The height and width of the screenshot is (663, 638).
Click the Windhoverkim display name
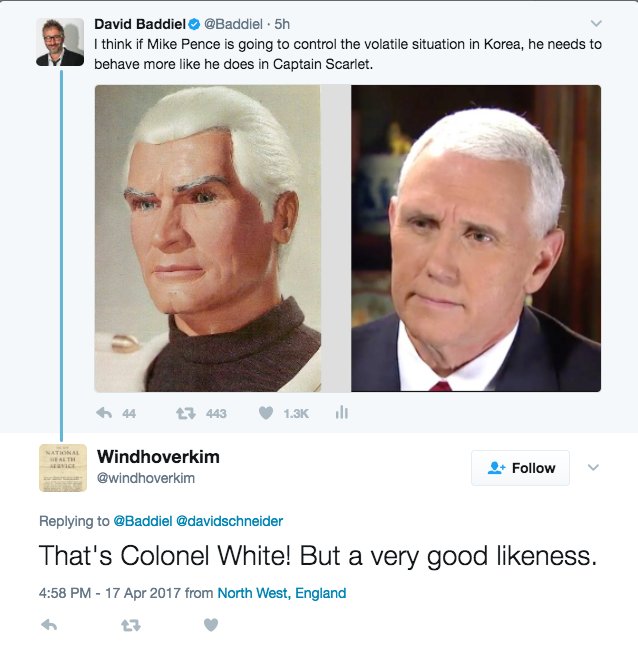pyautogui.click(x=158, y=457)
